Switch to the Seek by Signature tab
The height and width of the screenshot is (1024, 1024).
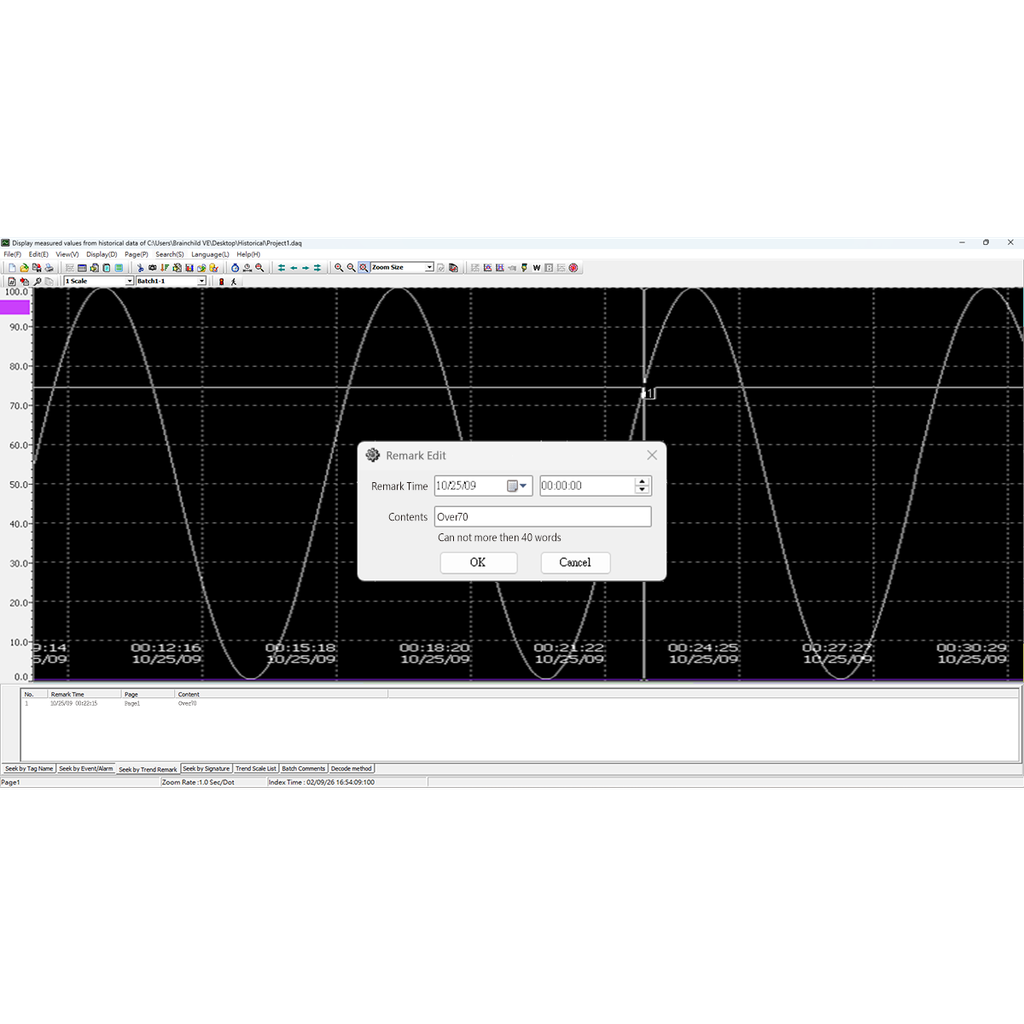coord(206,768)
